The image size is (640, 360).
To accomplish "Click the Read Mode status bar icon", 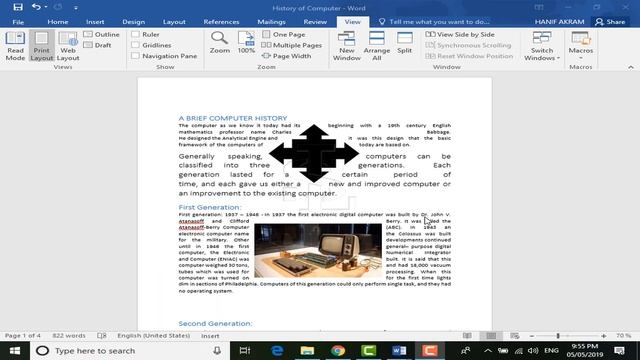I will coord(467,336).
